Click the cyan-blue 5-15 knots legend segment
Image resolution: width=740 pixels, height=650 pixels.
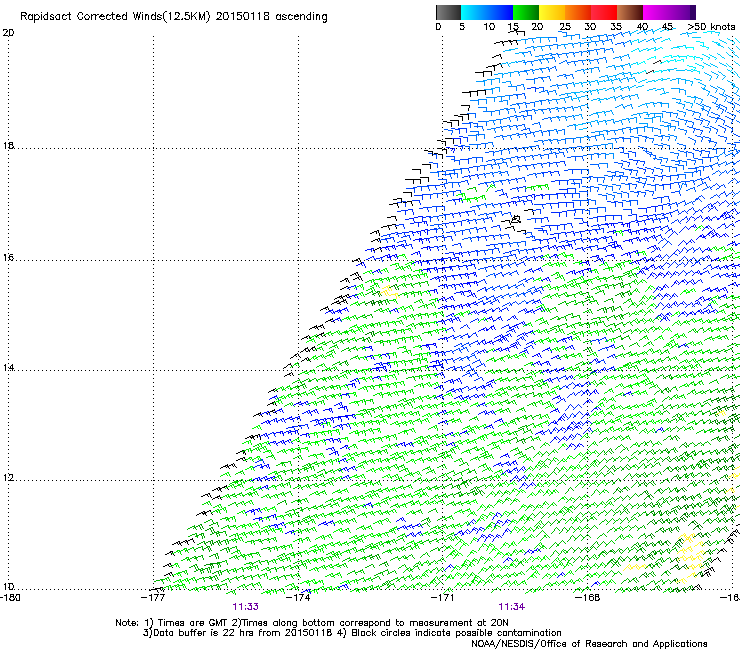487,12
